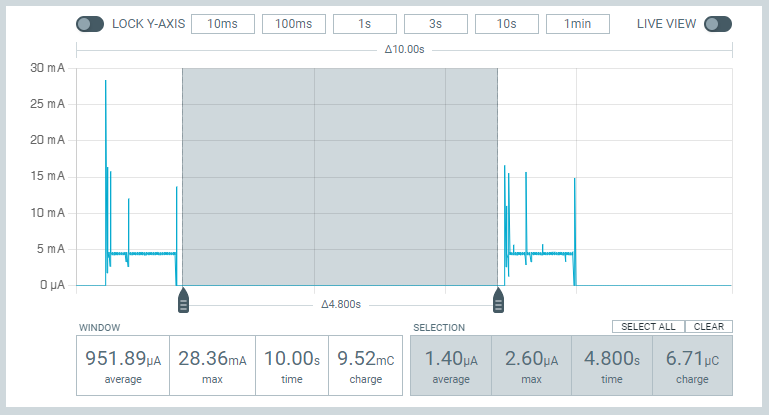
Task: Select the 10s time window
Action: (507, 24)
